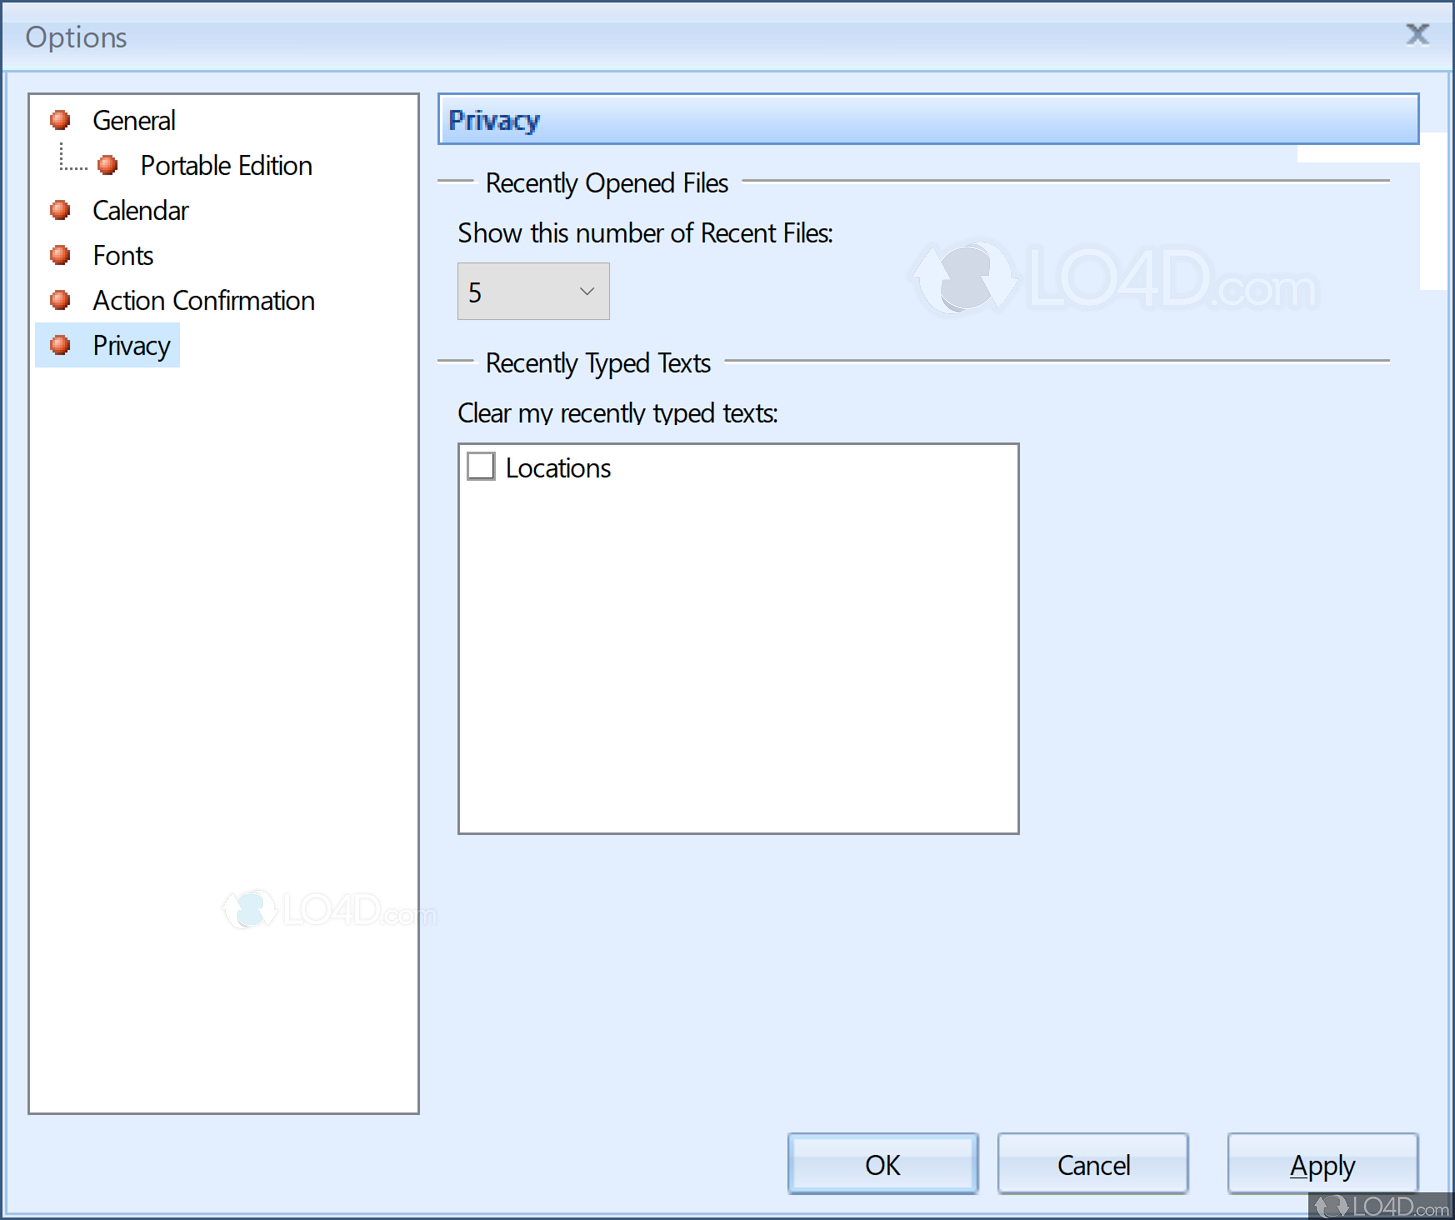Click the red bullet icon next to Fonts

[60, 255]
